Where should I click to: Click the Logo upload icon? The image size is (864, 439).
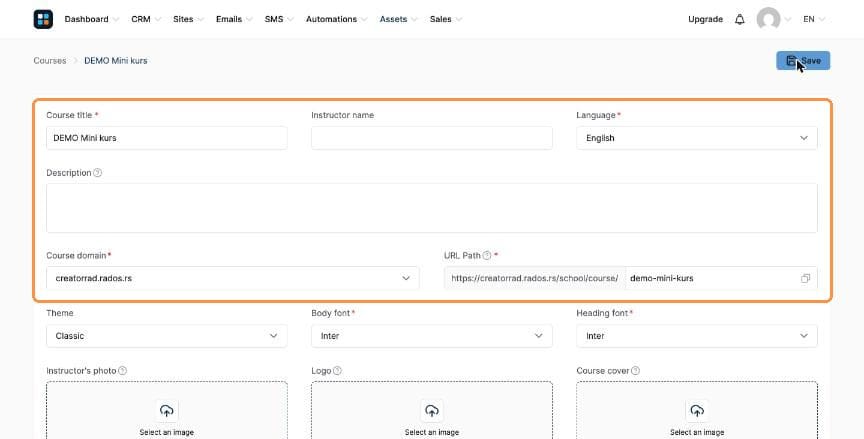click(431, 411)
